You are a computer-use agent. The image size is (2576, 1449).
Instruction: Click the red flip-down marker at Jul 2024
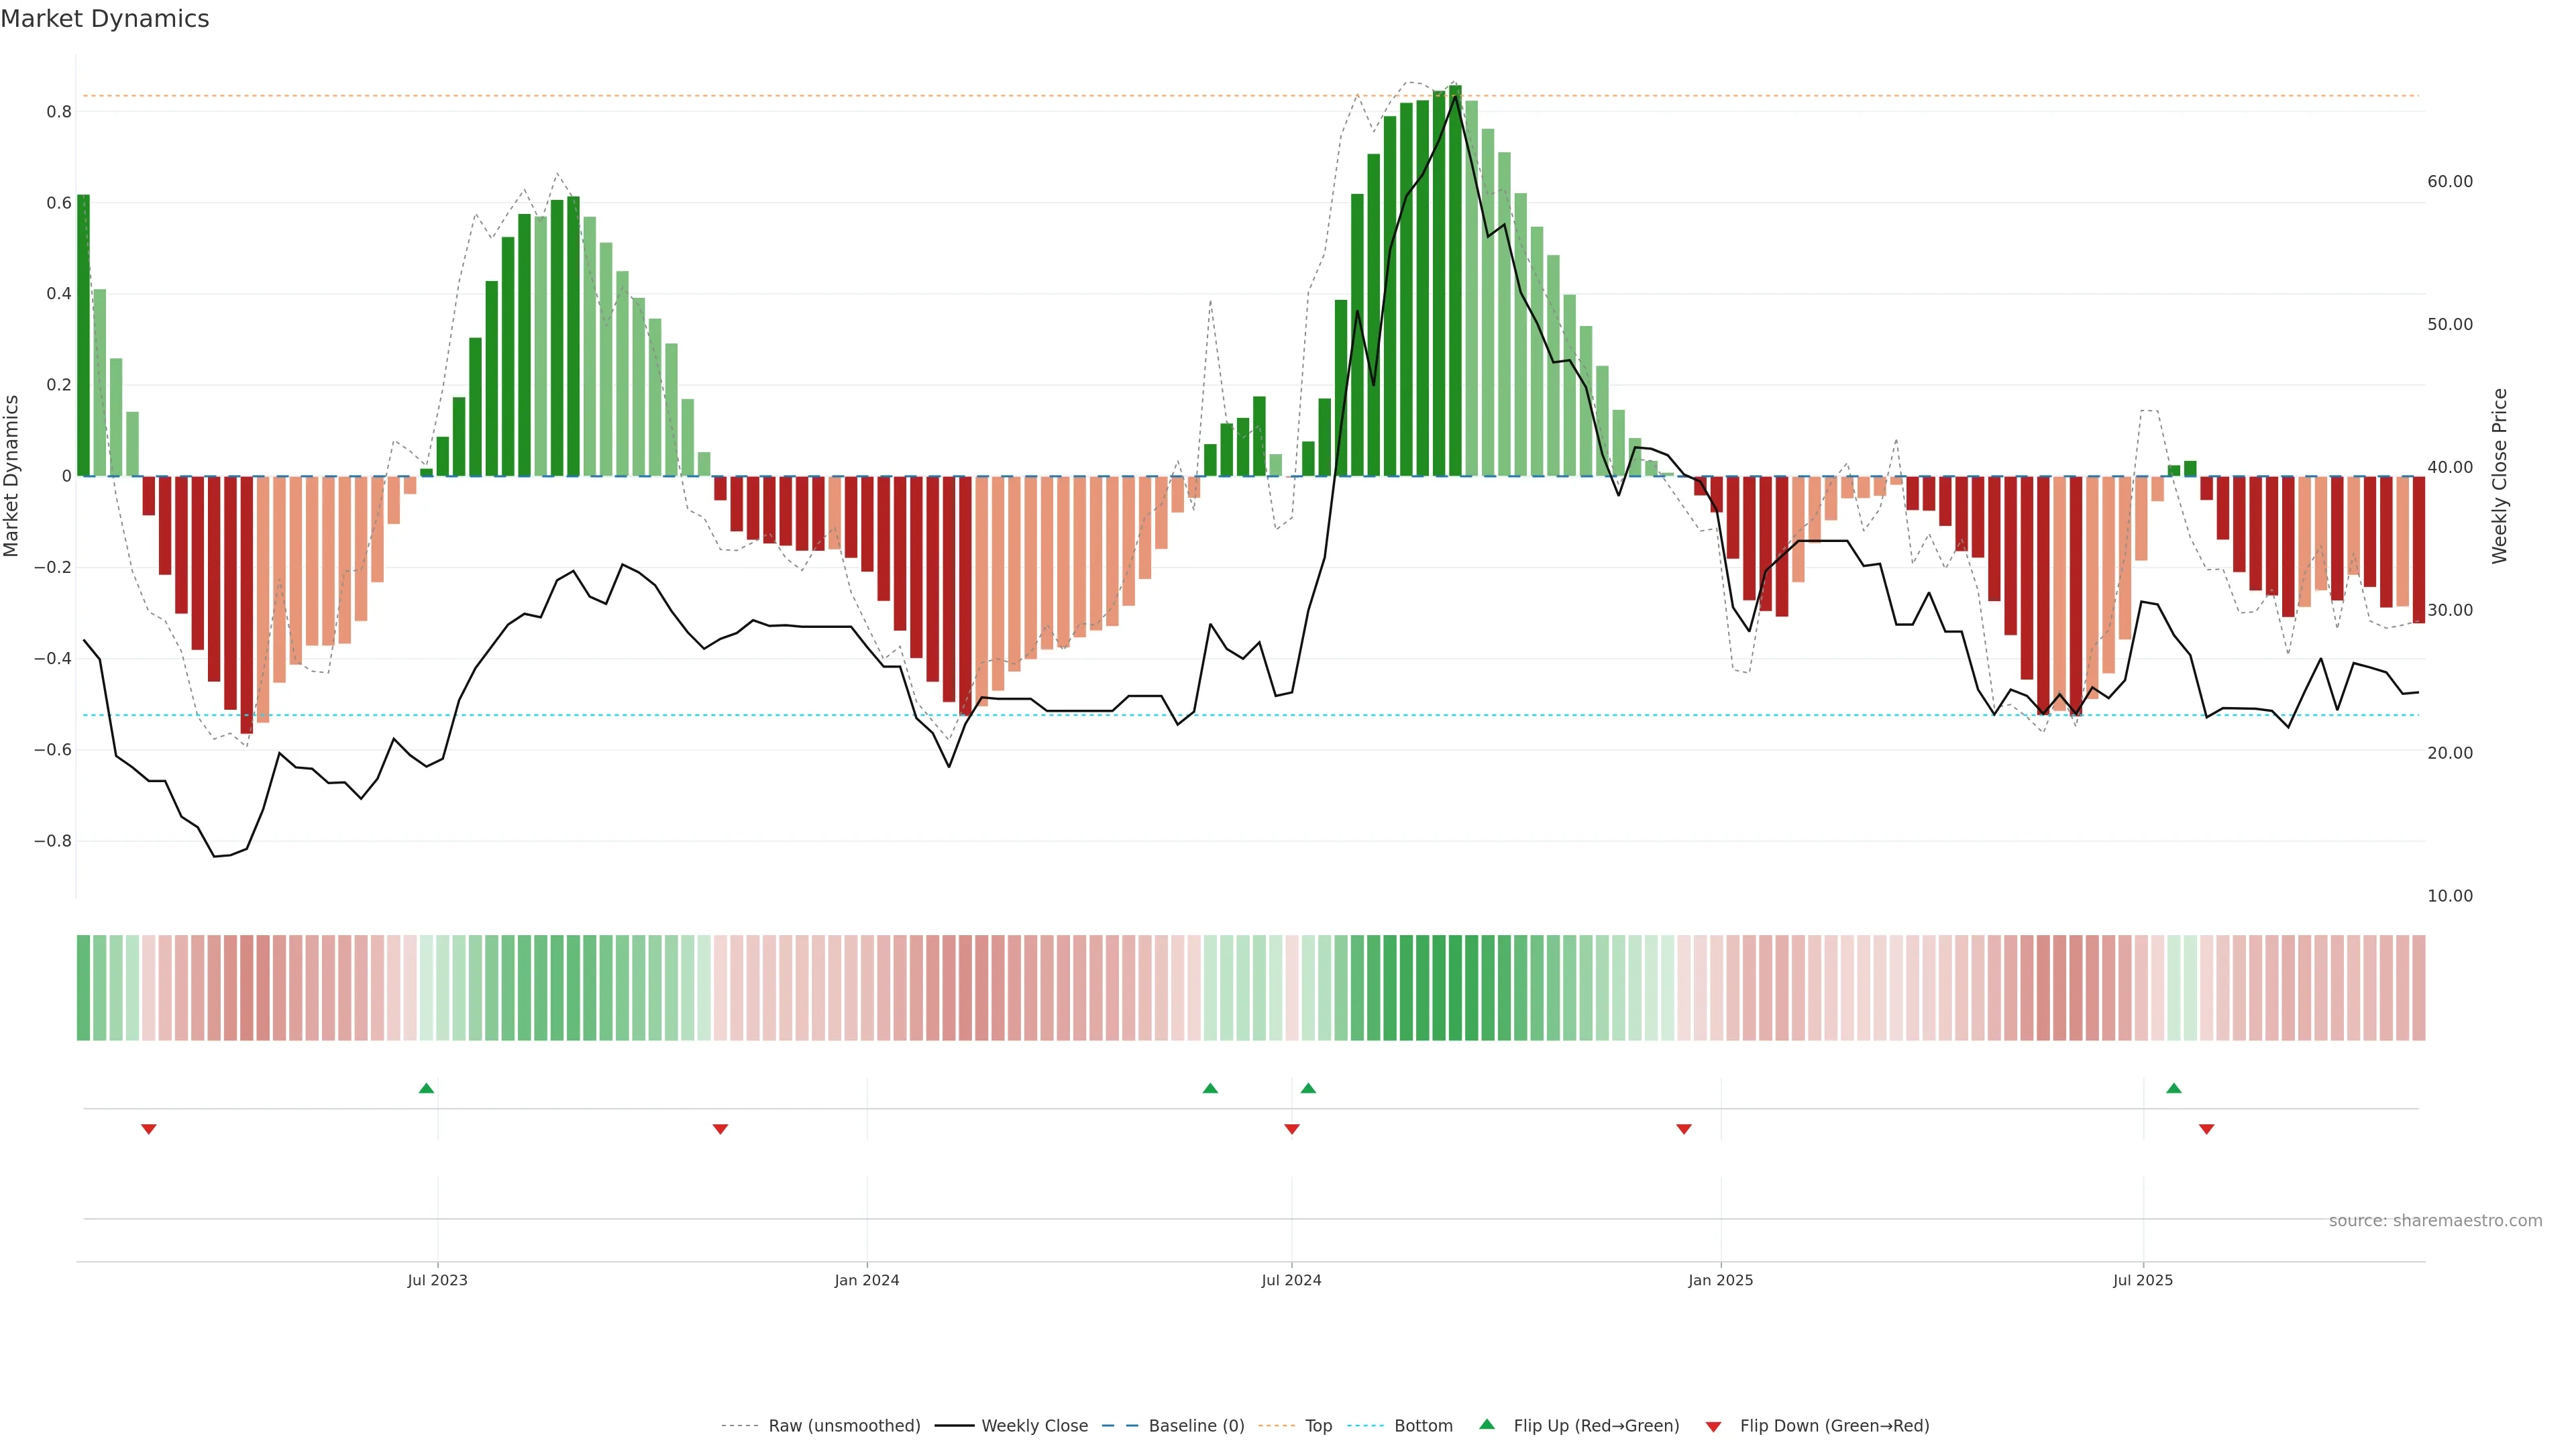[x=1291, y=1129]
